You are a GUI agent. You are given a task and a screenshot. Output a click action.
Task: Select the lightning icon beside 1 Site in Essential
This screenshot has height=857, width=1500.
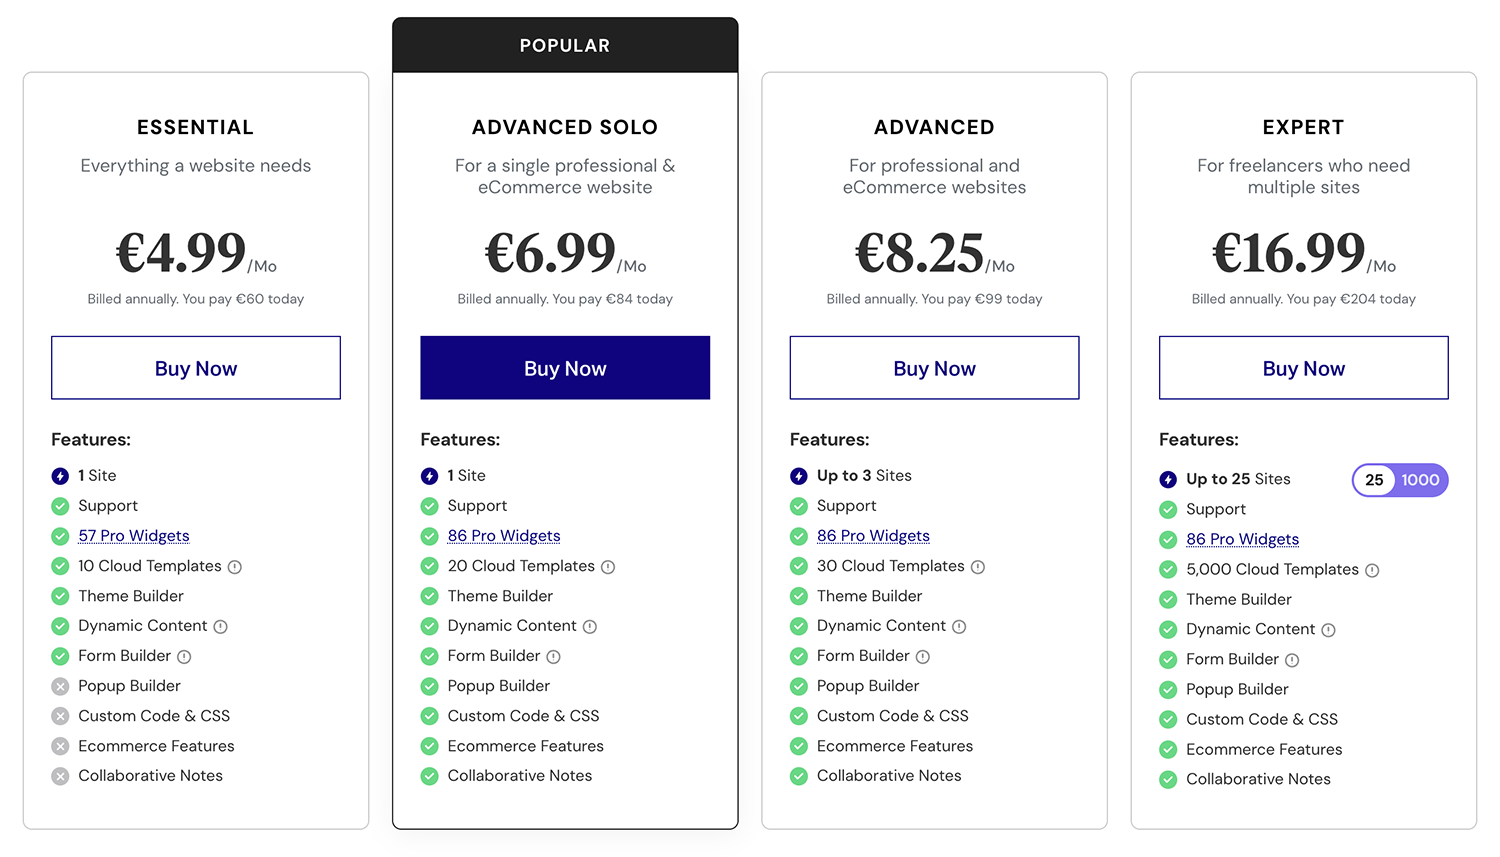[60, 475]
